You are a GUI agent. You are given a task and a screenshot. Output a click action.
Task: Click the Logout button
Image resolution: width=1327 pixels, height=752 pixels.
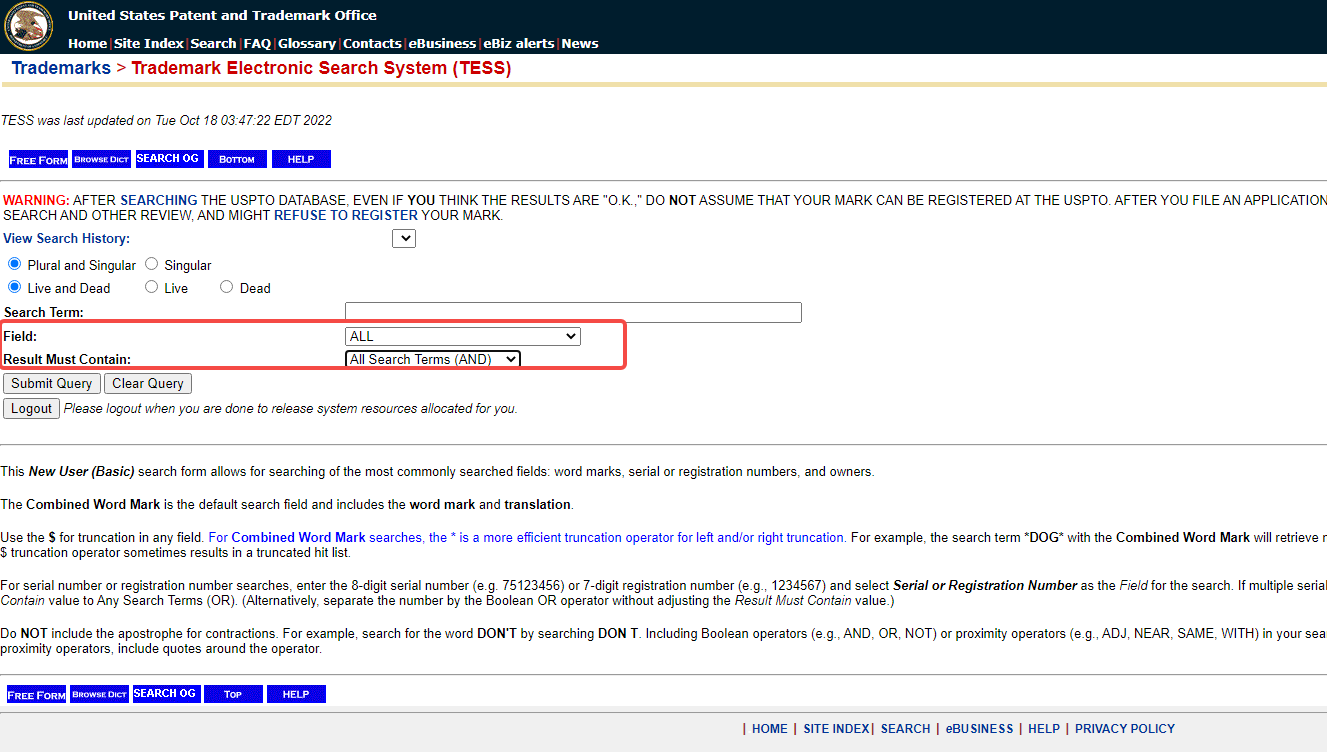(x=31, y=408)
